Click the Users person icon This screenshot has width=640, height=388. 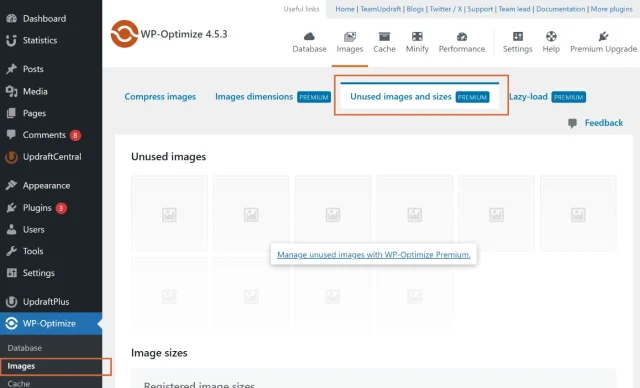(11, 229)
